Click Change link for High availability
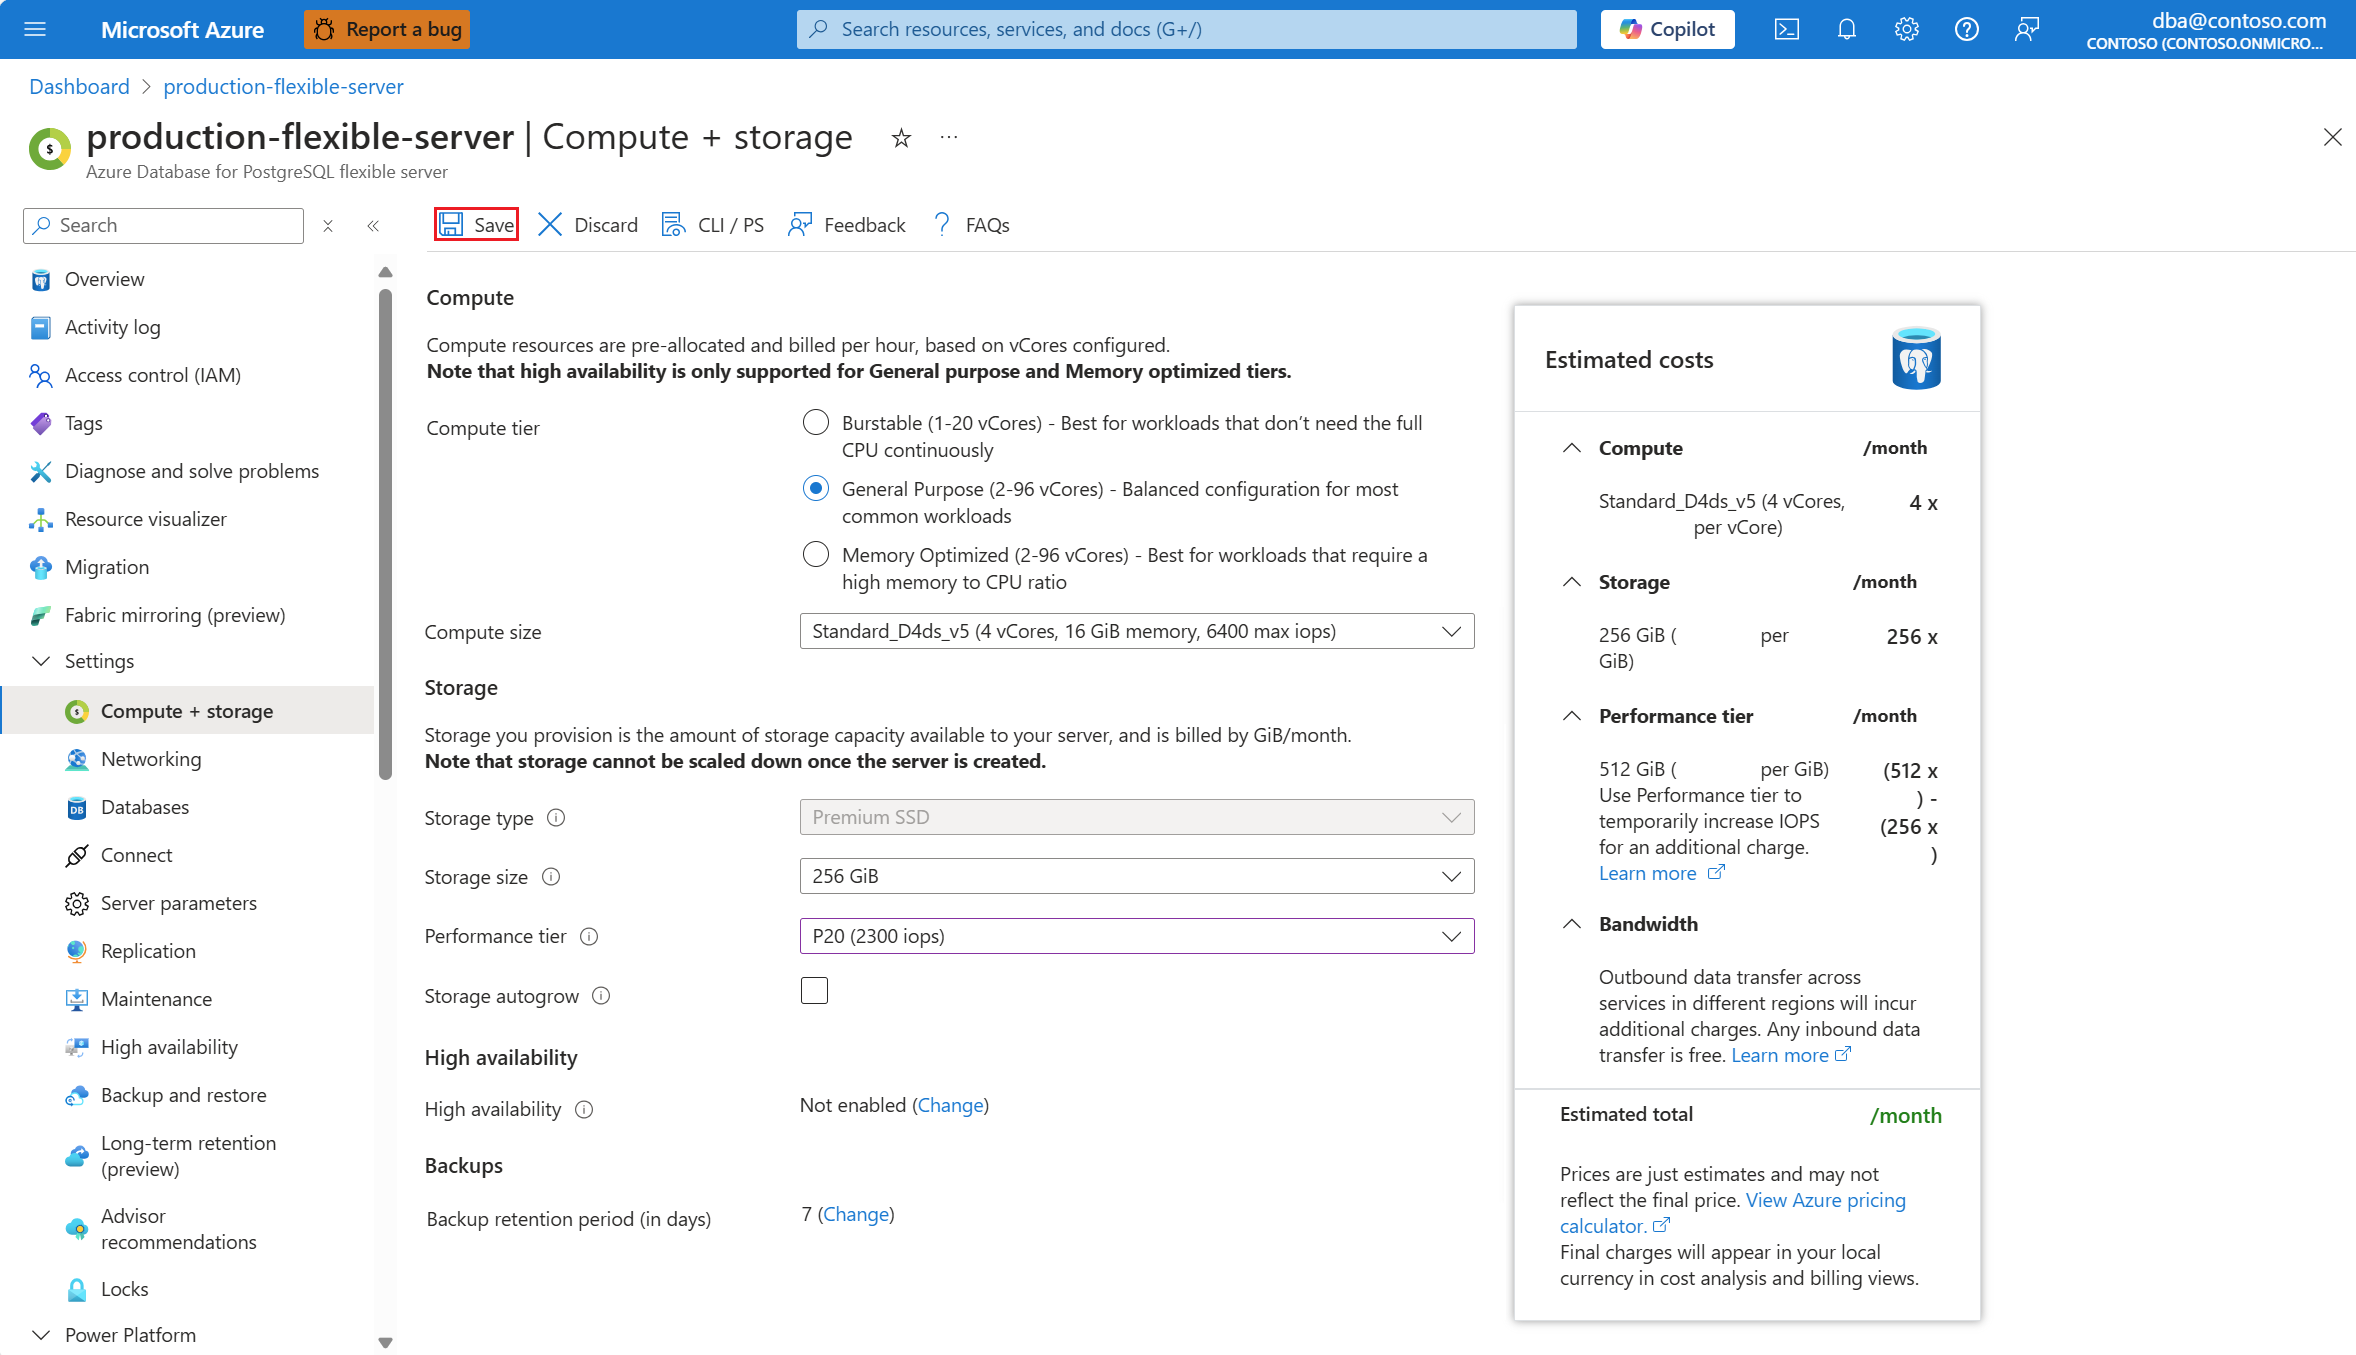The height and width of the screenshot is (1355, 2356). point(950,1105)
